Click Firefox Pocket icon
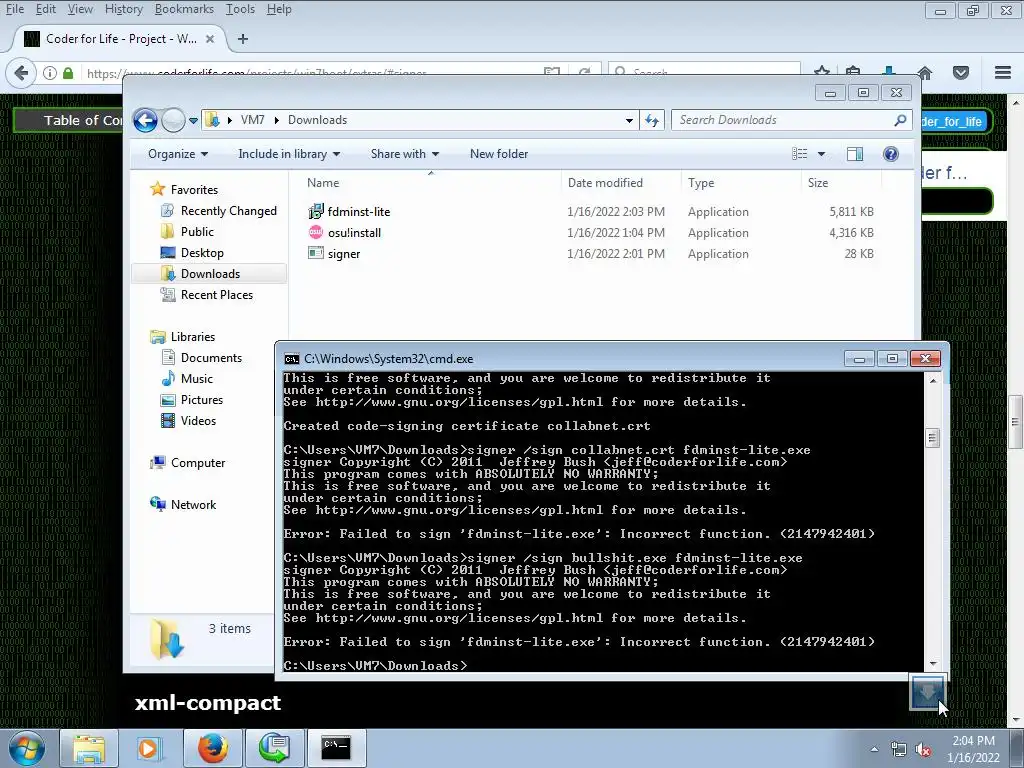The height and width of the screenshot is (768, 1024). point(961,72)
